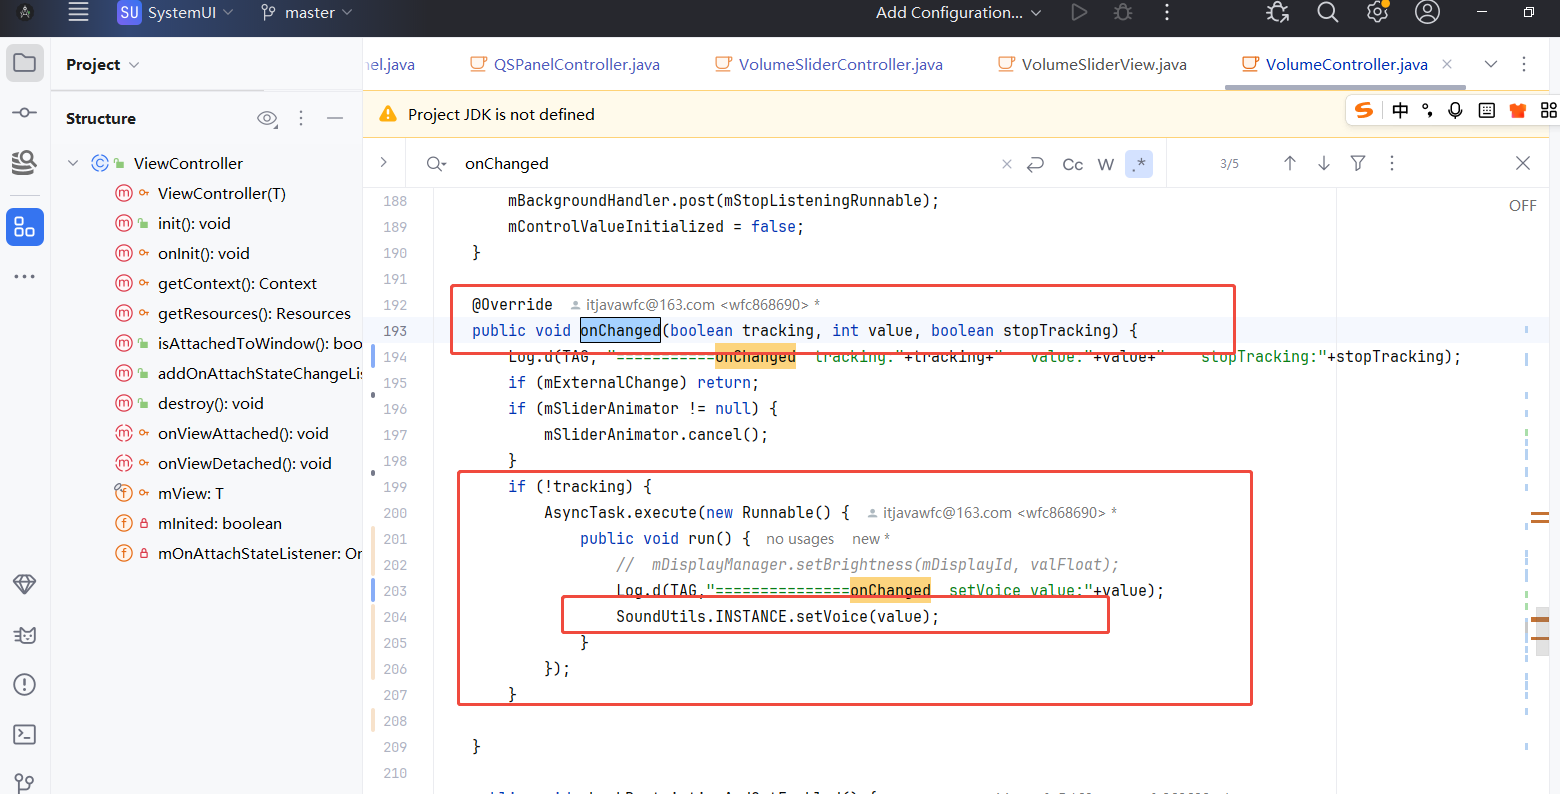Open the Logcat tool window
Image resolution: width=1560 pixels, height=794 pixels.
coord(25,635)
